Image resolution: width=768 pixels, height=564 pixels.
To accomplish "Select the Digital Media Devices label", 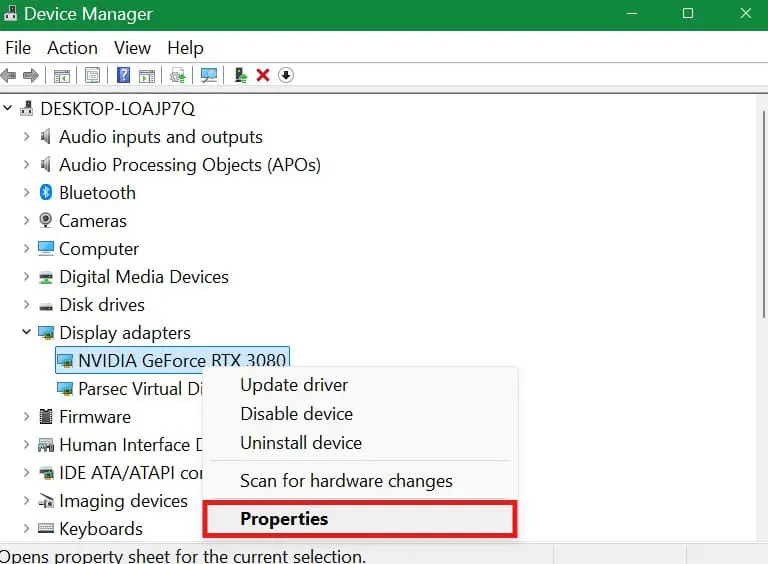I will click(x=144, y=277).
